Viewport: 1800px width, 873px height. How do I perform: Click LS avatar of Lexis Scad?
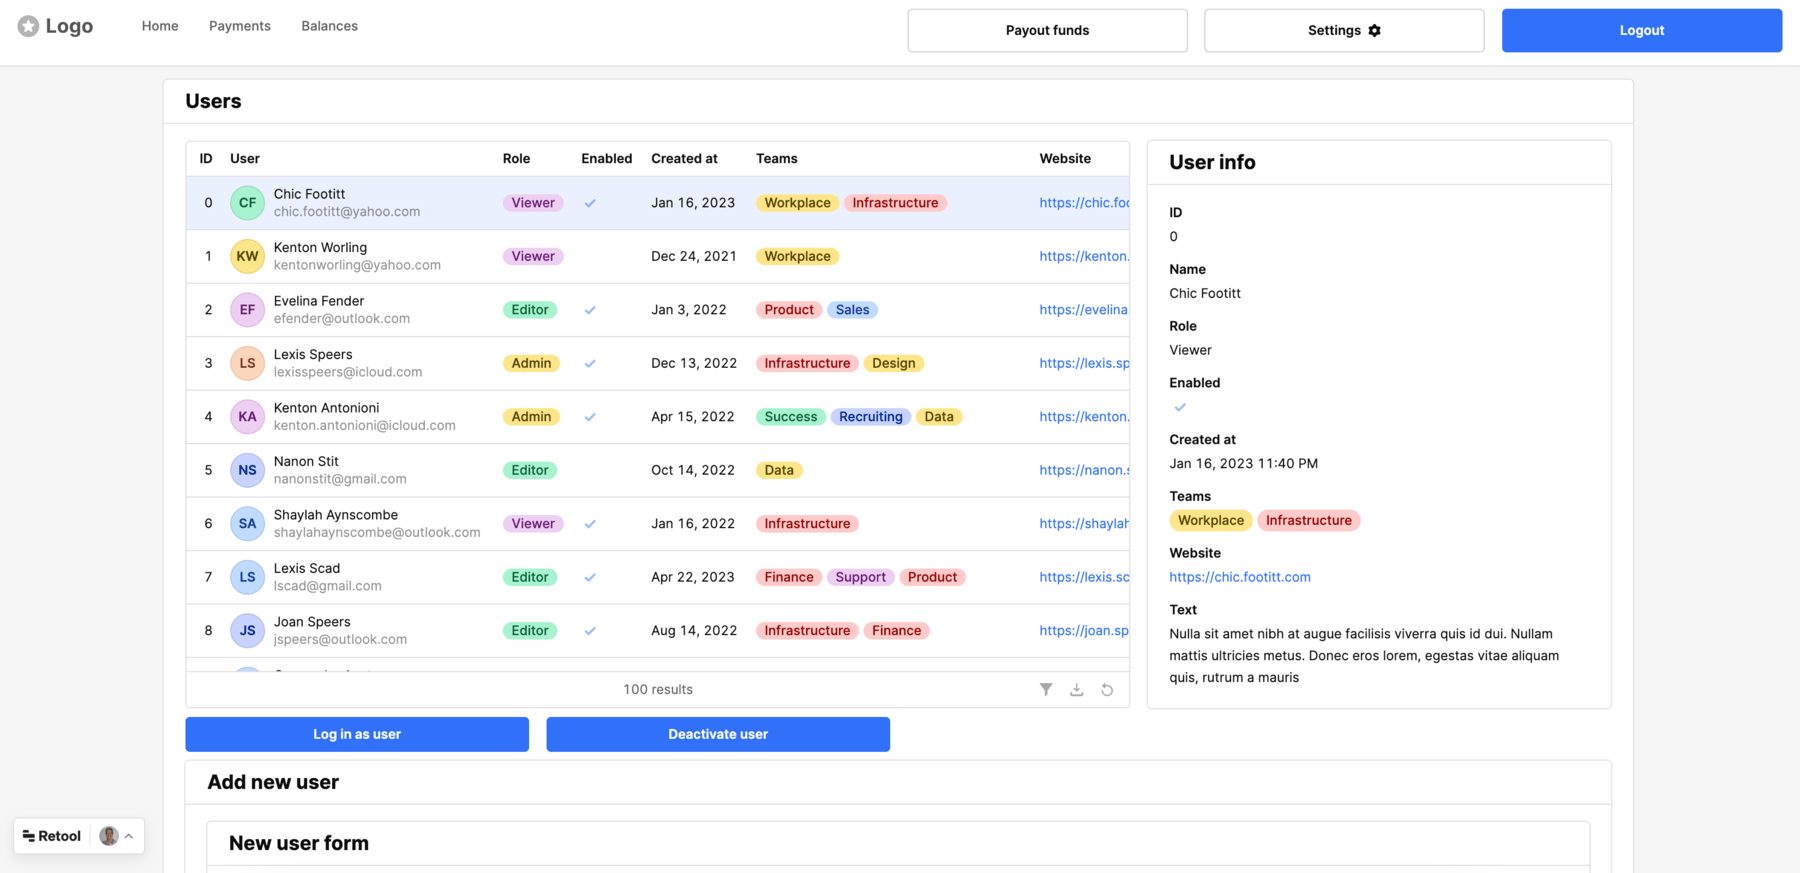pyautogui.click(x=247, y=577)
